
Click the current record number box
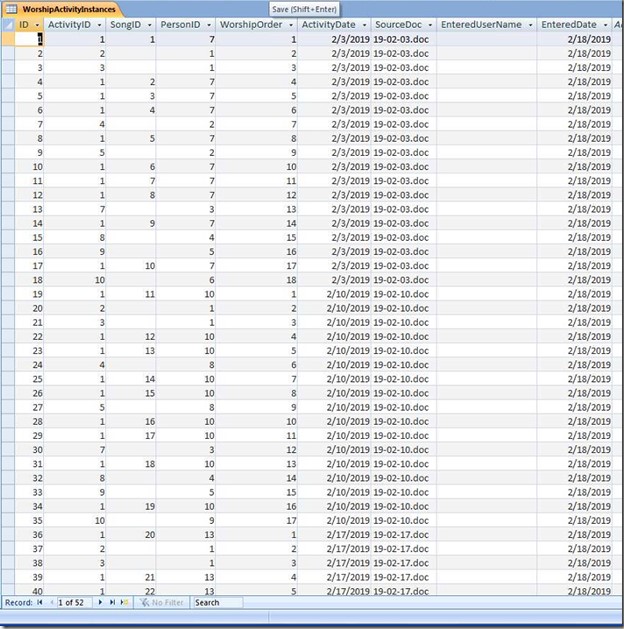point(75,603)
